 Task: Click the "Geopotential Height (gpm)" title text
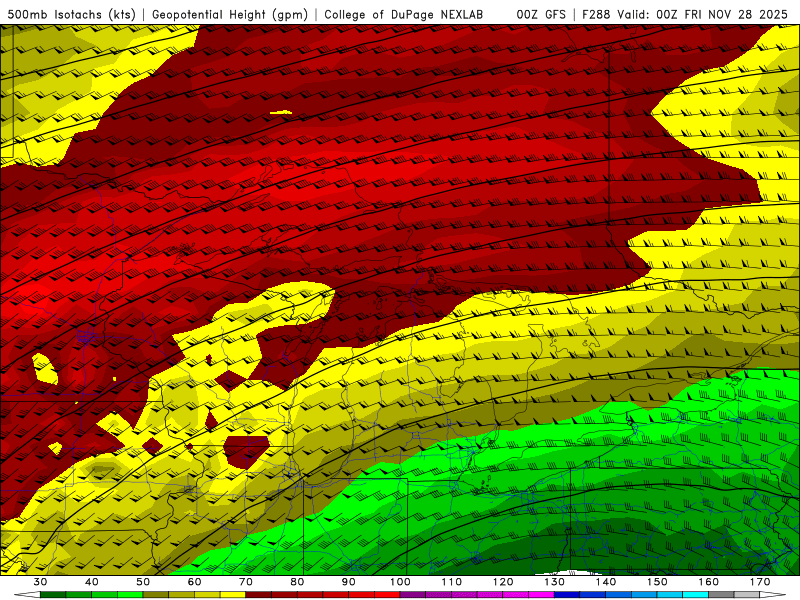(230, 15)
